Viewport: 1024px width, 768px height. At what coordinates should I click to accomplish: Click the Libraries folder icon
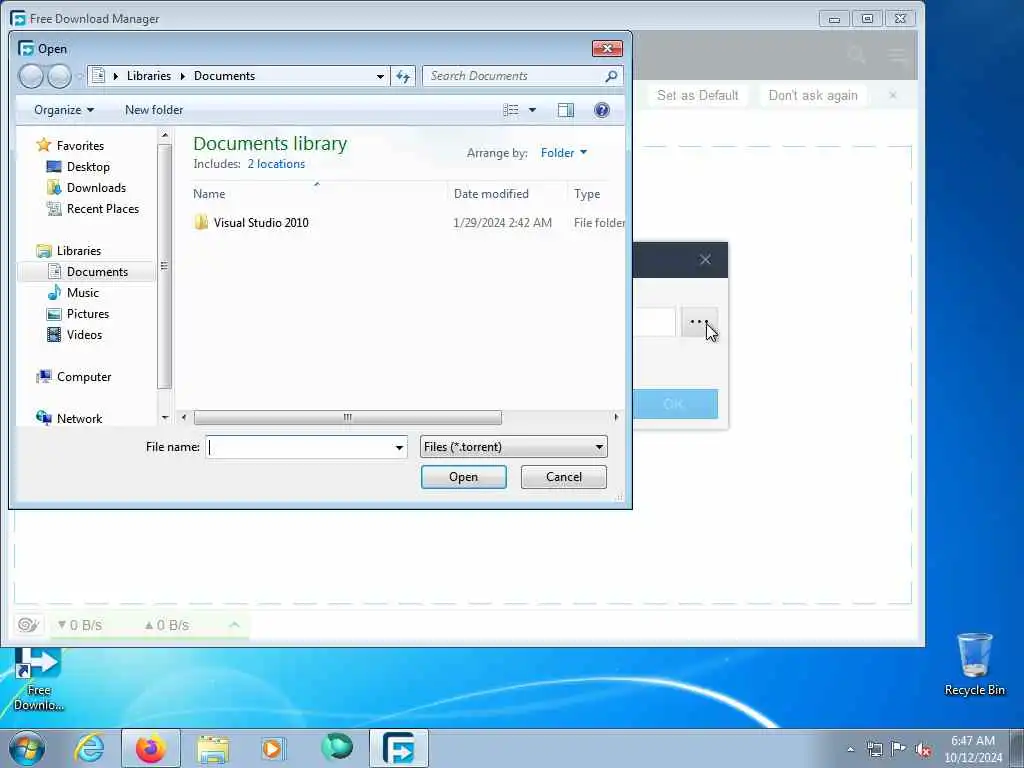(x=44, y=251)
